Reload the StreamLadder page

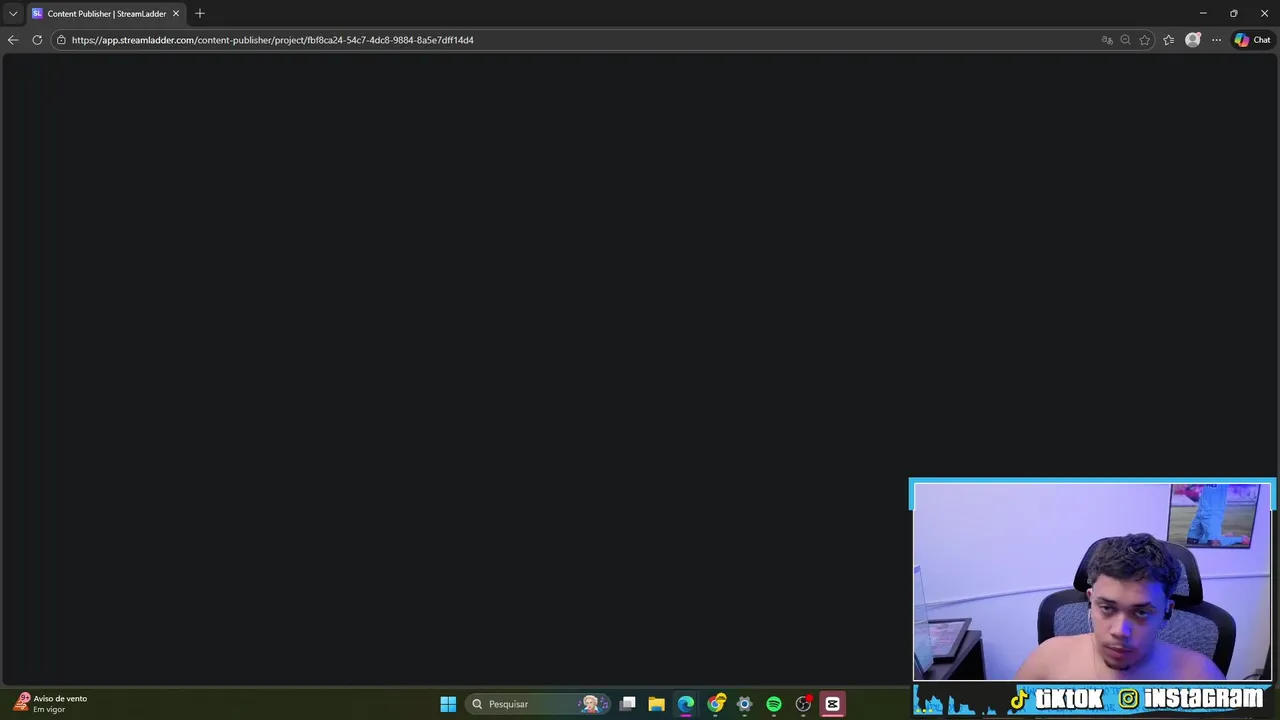(37, 40)
